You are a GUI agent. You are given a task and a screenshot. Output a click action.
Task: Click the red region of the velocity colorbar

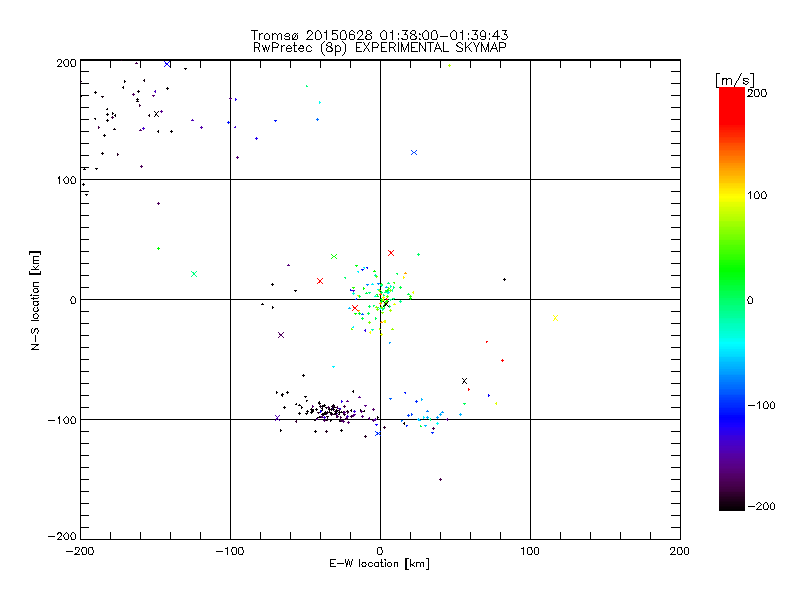coord(732,105)
